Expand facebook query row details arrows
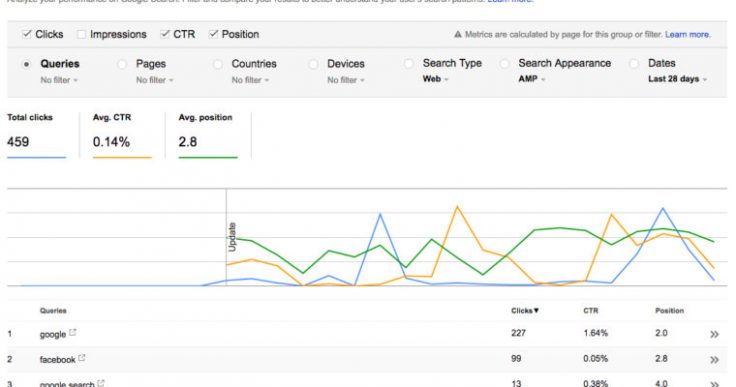 [x=714, y=360]
